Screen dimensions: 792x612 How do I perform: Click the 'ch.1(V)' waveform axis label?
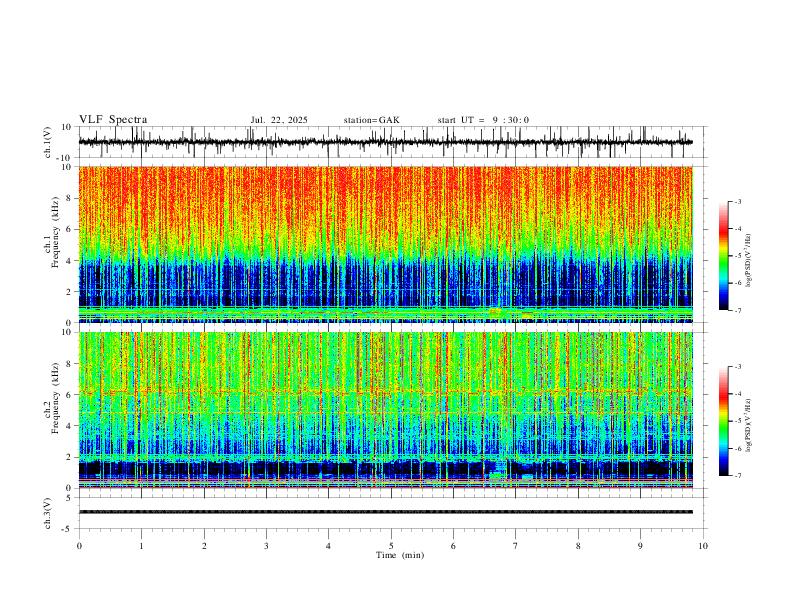(x=48, y=142)
